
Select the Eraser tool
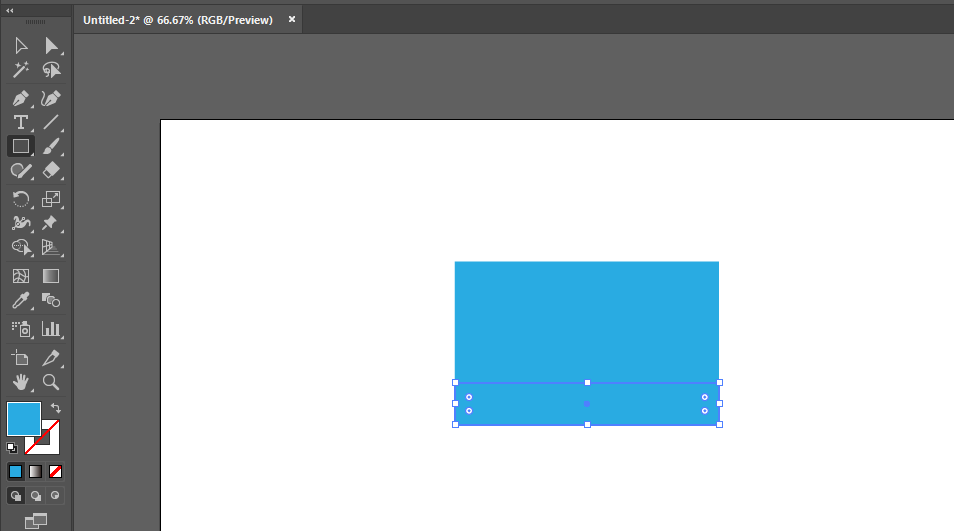(x=51, y=171)
